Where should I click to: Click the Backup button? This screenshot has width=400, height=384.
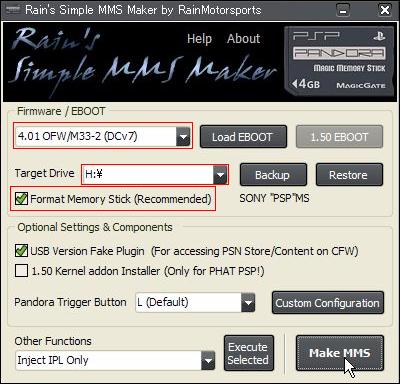pos(273,174)
